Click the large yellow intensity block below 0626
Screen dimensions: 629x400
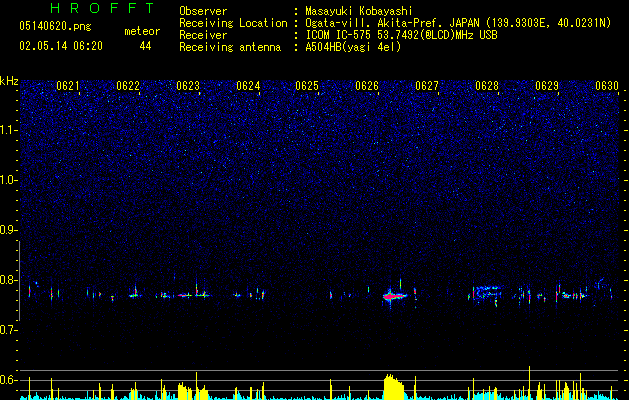point(394,387)
